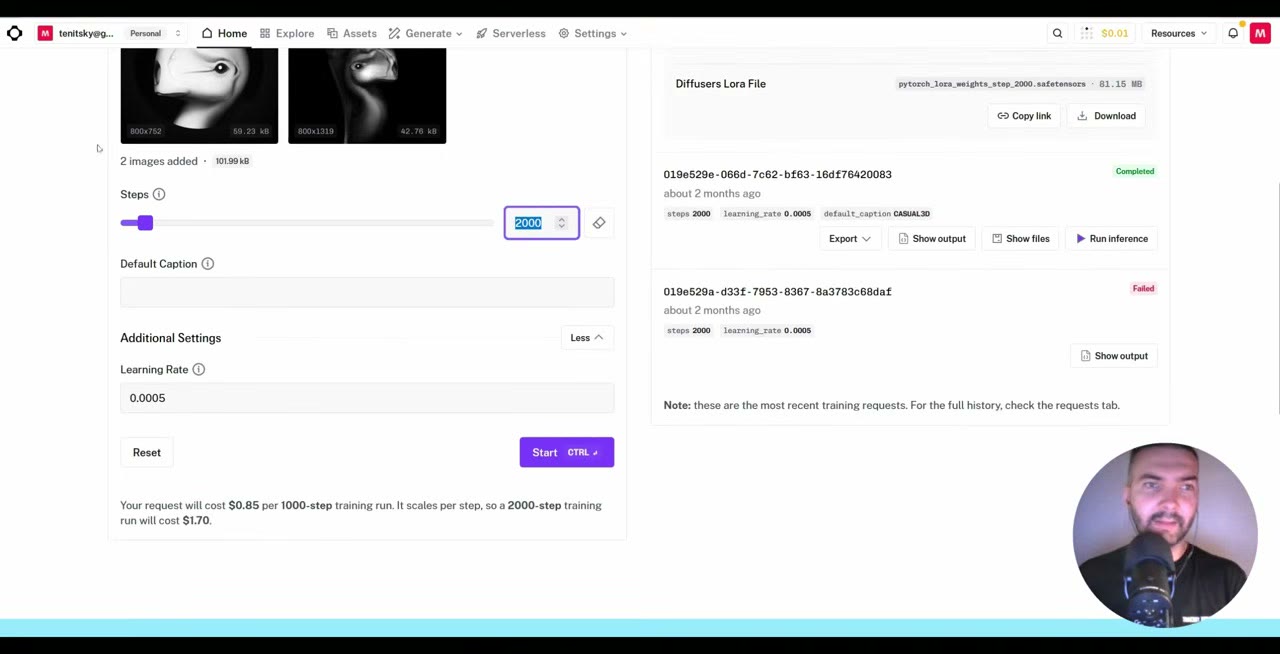Open the Serverless tab
Screen dimensions: 1280x654
tap(511, 33)
